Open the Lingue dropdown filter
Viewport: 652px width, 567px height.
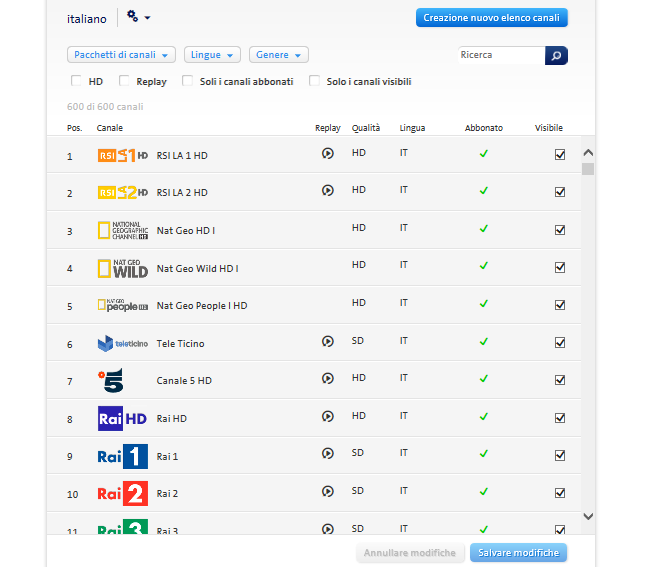[x=212, y=55]
